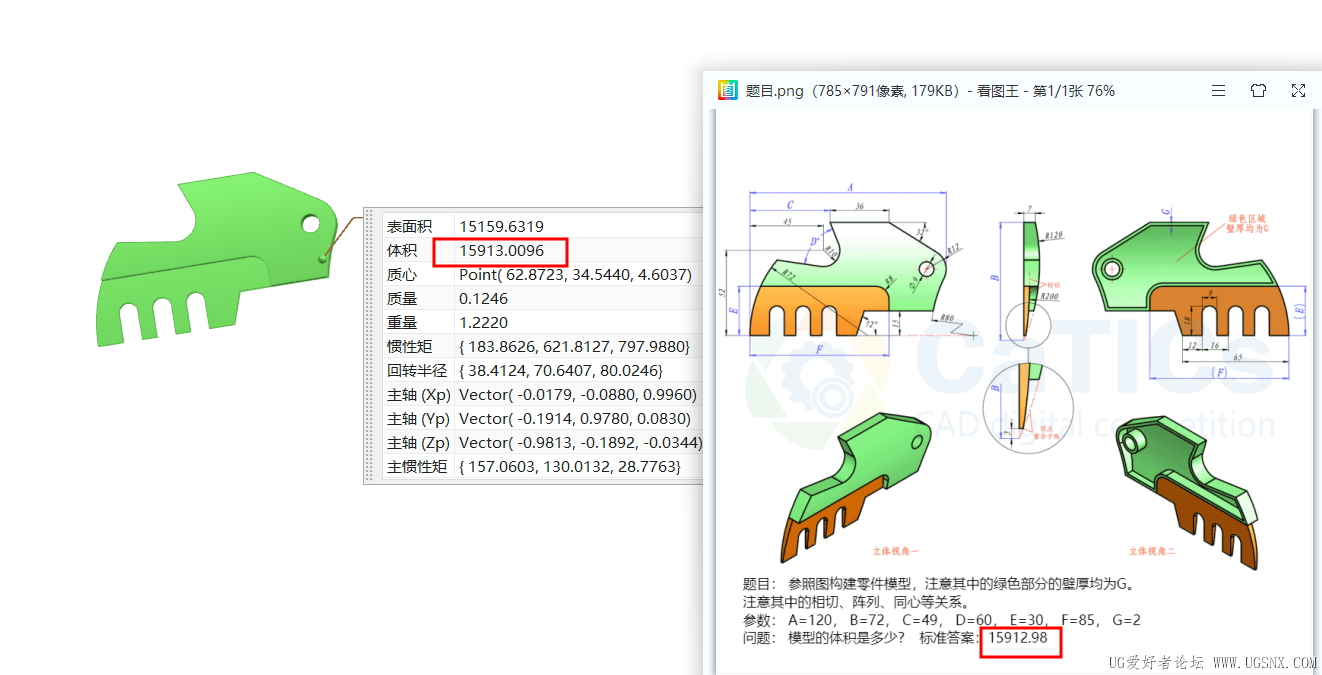The height and width of the screenshot is (675, 1322).
Task: Click the 76% zoom indicator
Action: coord(1099,90)
